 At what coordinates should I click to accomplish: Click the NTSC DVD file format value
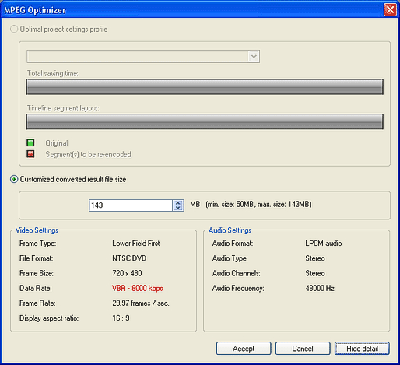coord(129,258)
